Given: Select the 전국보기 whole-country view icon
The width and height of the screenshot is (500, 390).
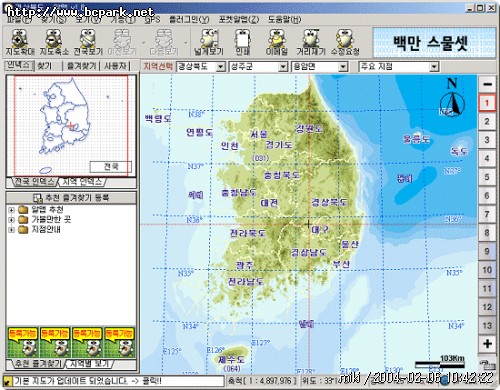Looking at the screenshot, I should (88, 42).
